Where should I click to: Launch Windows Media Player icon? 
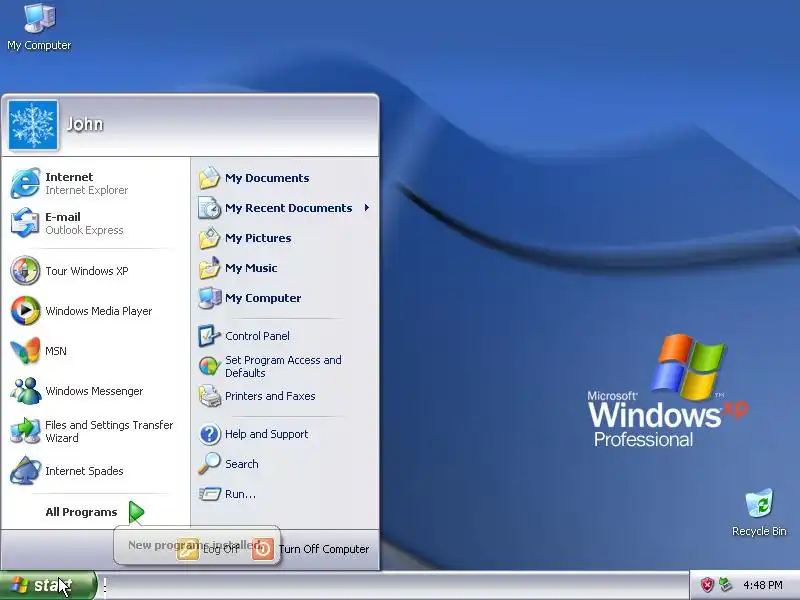(x=24, y=311)
